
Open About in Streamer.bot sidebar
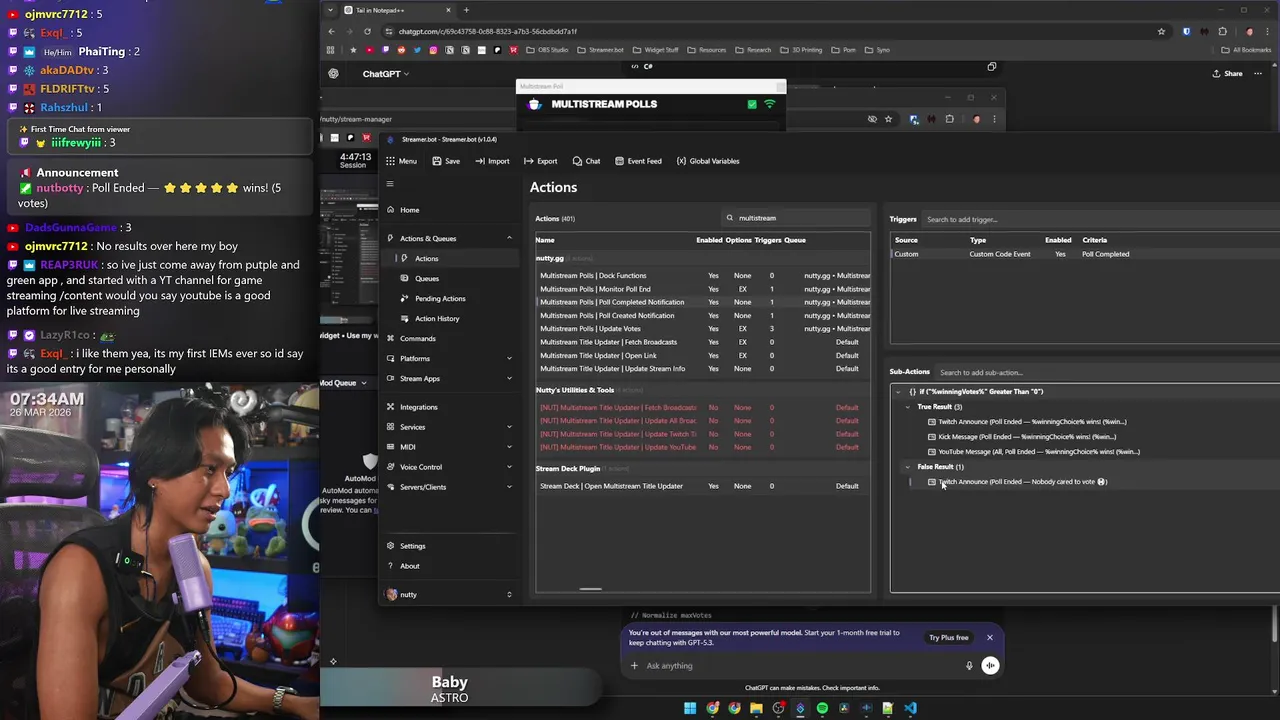pos(409,566)
